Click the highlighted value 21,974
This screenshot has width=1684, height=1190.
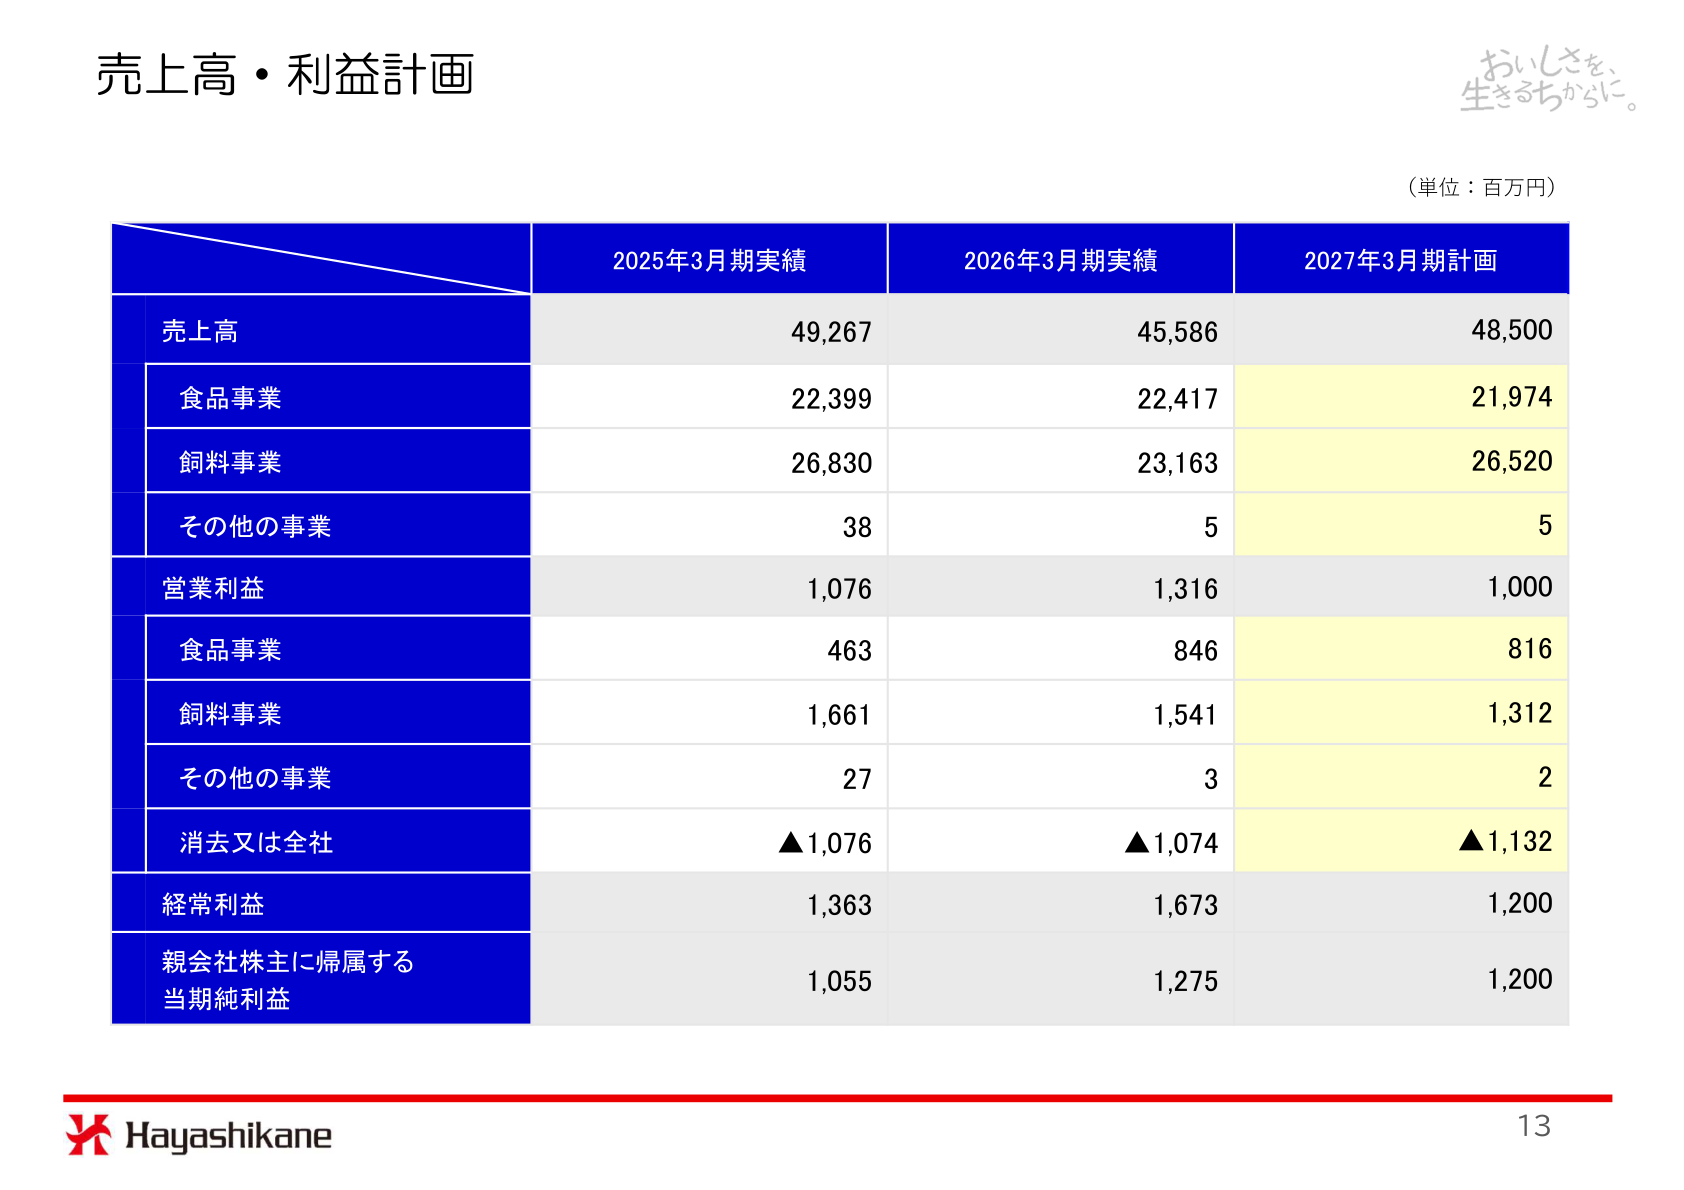click(1511, 397)
